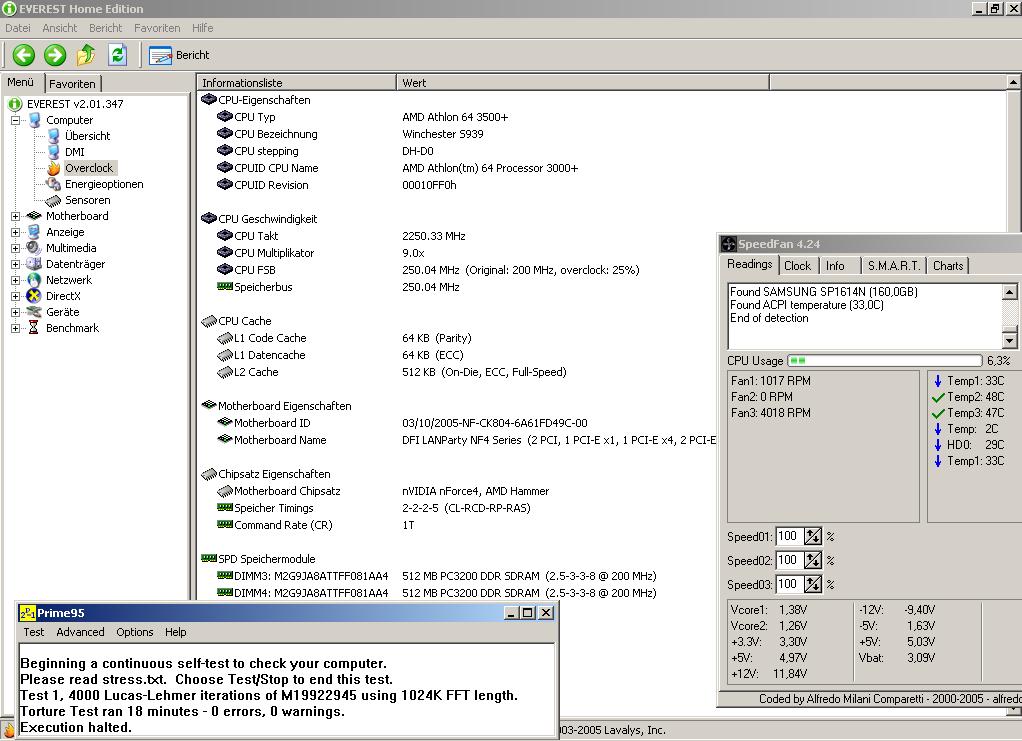
Task: Click the Motherboard icon in tree
Action: click(34, 216)
